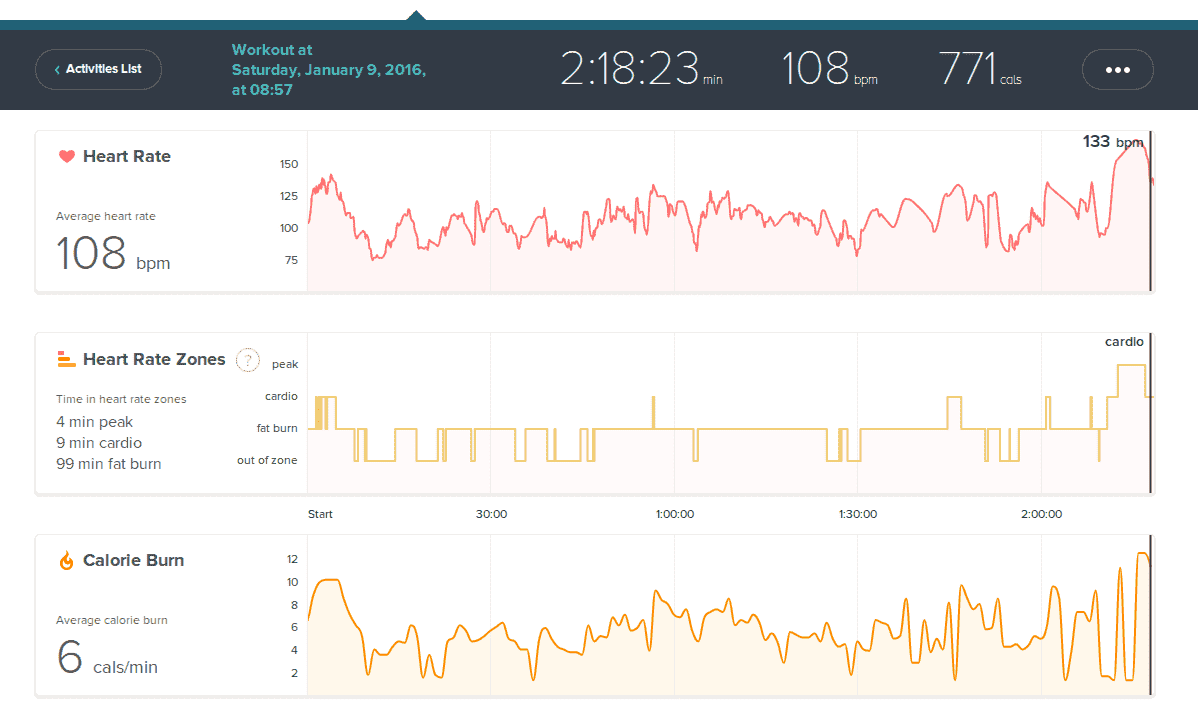Click the flame icon beside Calorie Burn
Image resolution: width=1198 pixels, height=725 pixels.
(x=67, y=561)
